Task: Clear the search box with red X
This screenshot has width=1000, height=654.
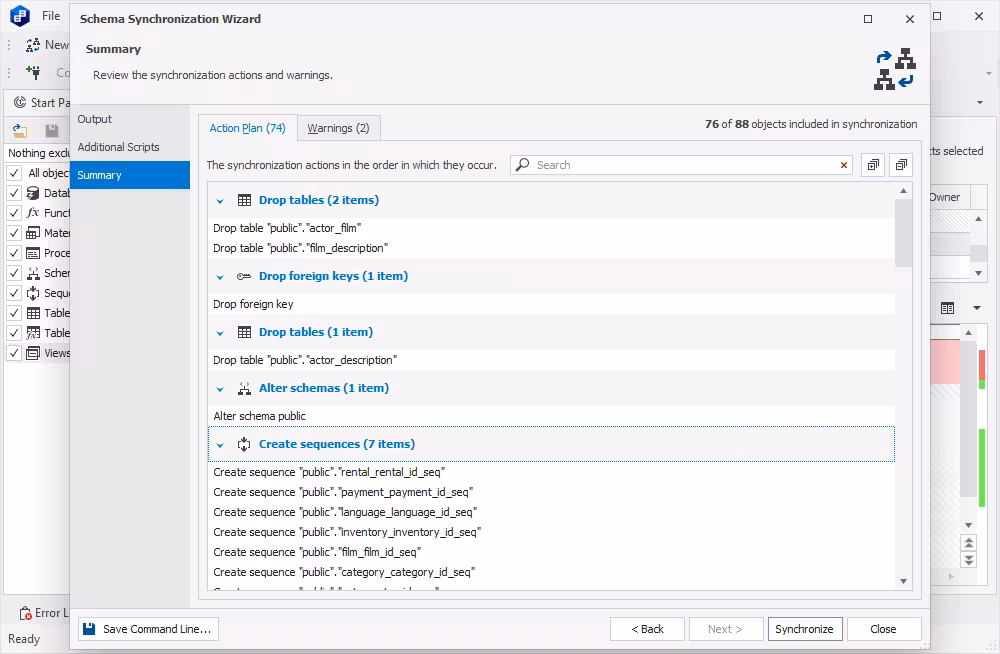Action: 844,165
